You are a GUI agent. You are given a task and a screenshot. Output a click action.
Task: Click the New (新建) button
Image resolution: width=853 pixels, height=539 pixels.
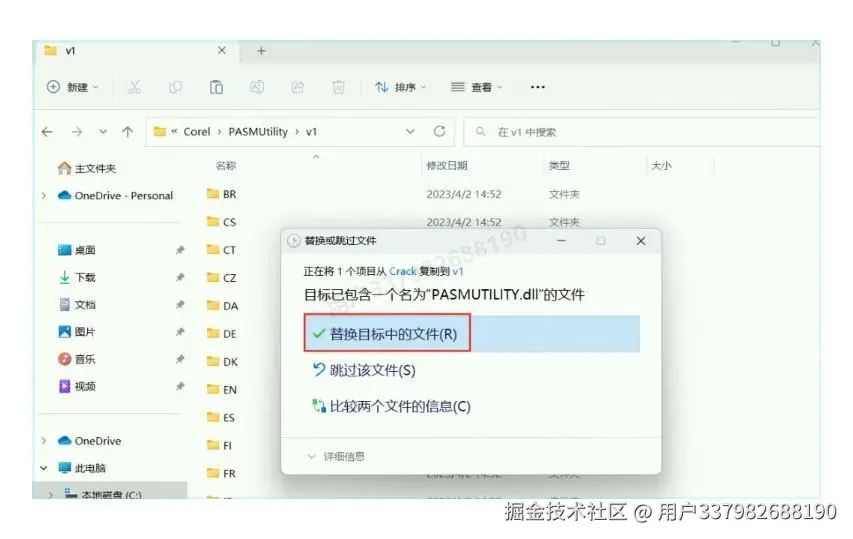(72, 87)
